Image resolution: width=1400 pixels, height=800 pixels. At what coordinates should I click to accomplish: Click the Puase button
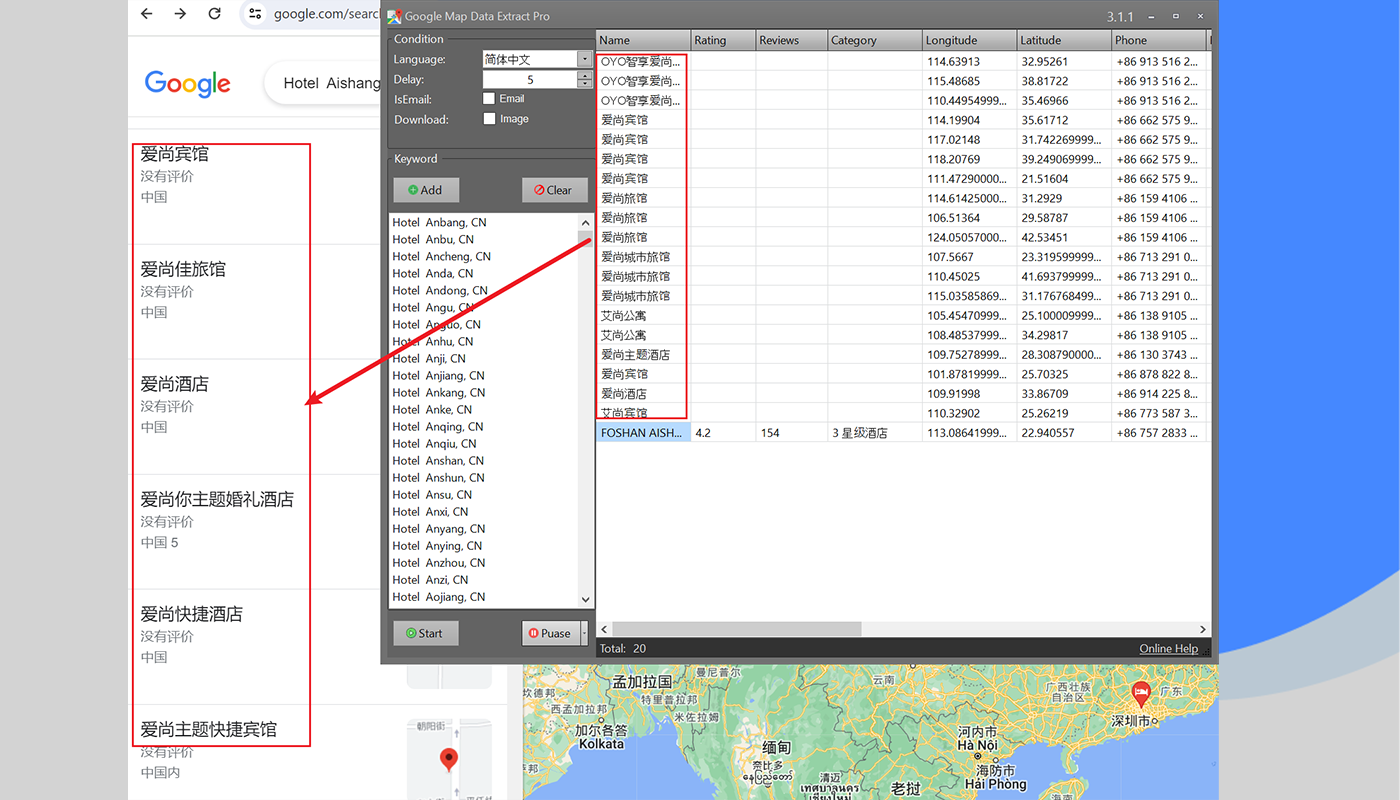point(550,633)
